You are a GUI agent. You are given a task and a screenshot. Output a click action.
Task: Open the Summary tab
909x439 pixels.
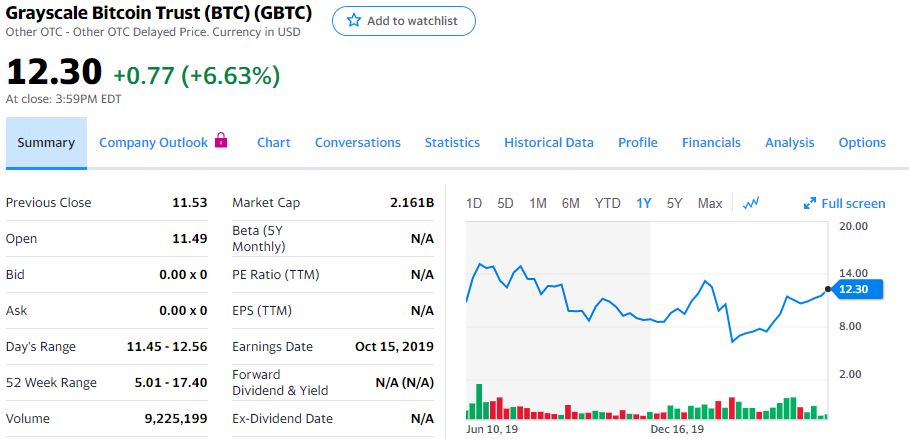[x=46, y=143]
